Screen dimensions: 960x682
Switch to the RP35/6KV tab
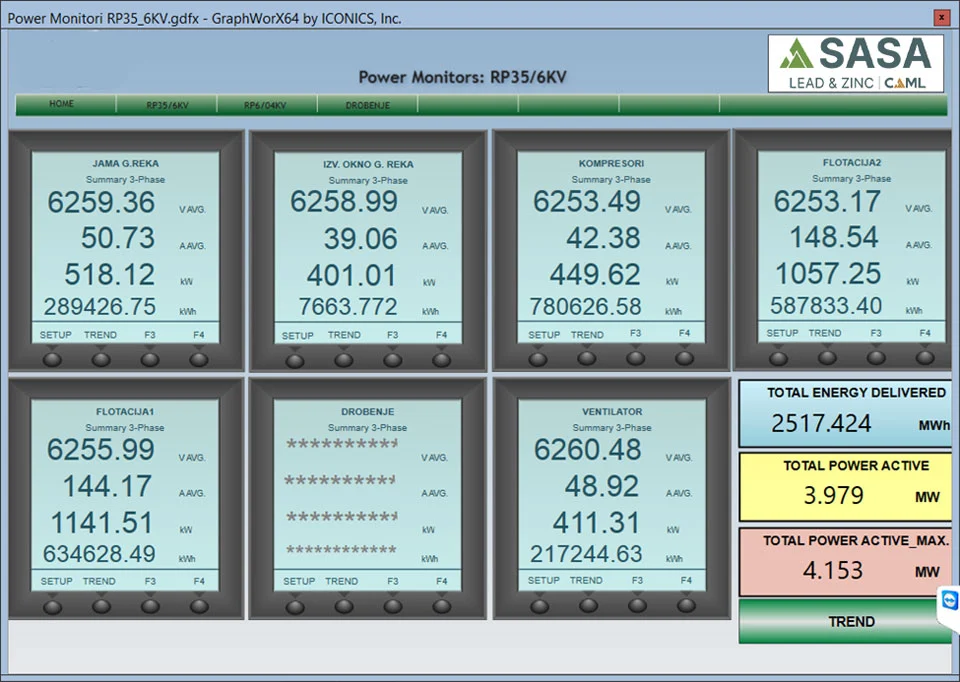[x=167, y=105]
